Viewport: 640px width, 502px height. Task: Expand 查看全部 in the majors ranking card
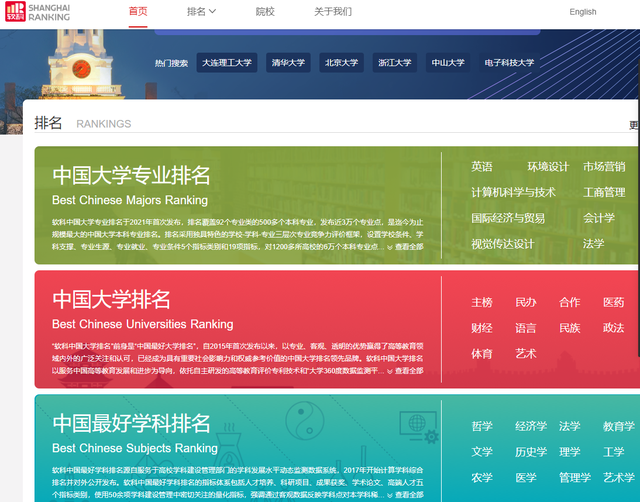click(x=405, y=247)
